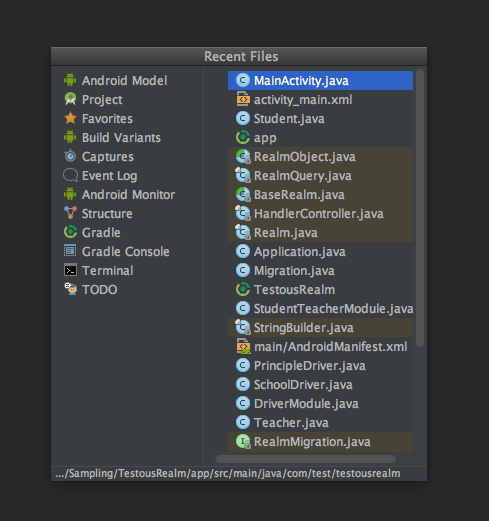Screen dimensions: 489x521
Task: Open the Project tool window
Action: pos(102,100)
